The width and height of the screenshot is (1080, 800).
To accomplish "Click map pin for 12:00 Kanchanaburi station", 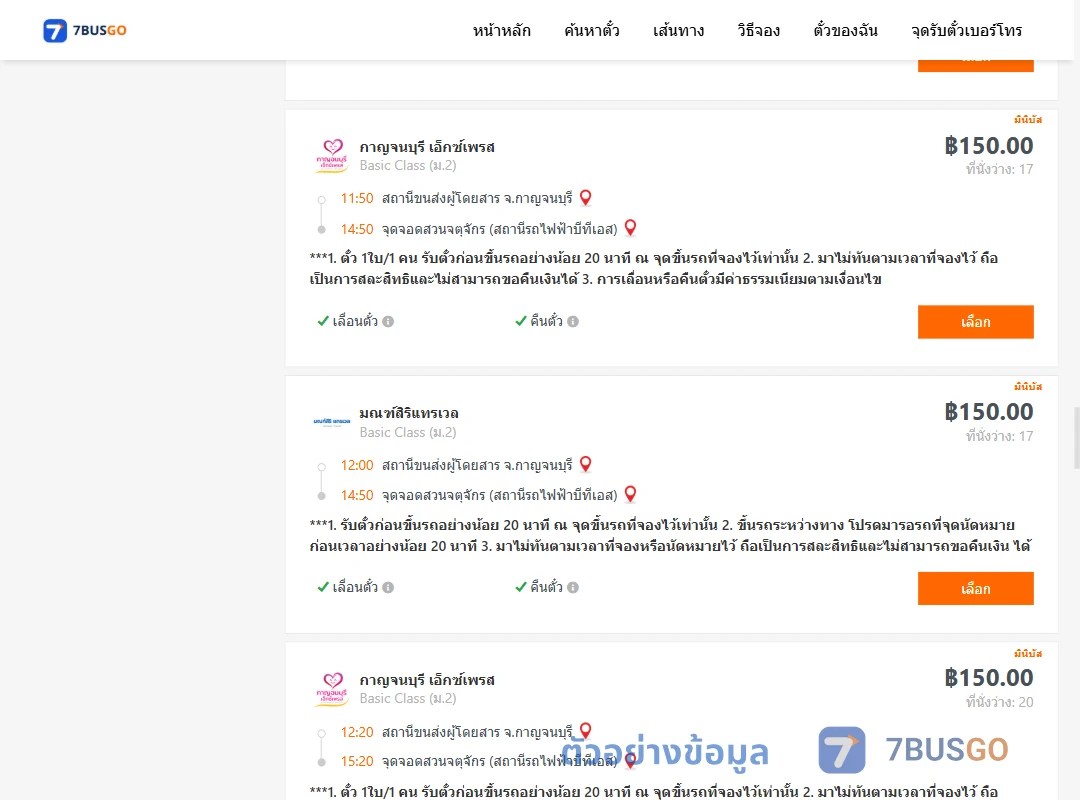I will (x=585, y=464).
